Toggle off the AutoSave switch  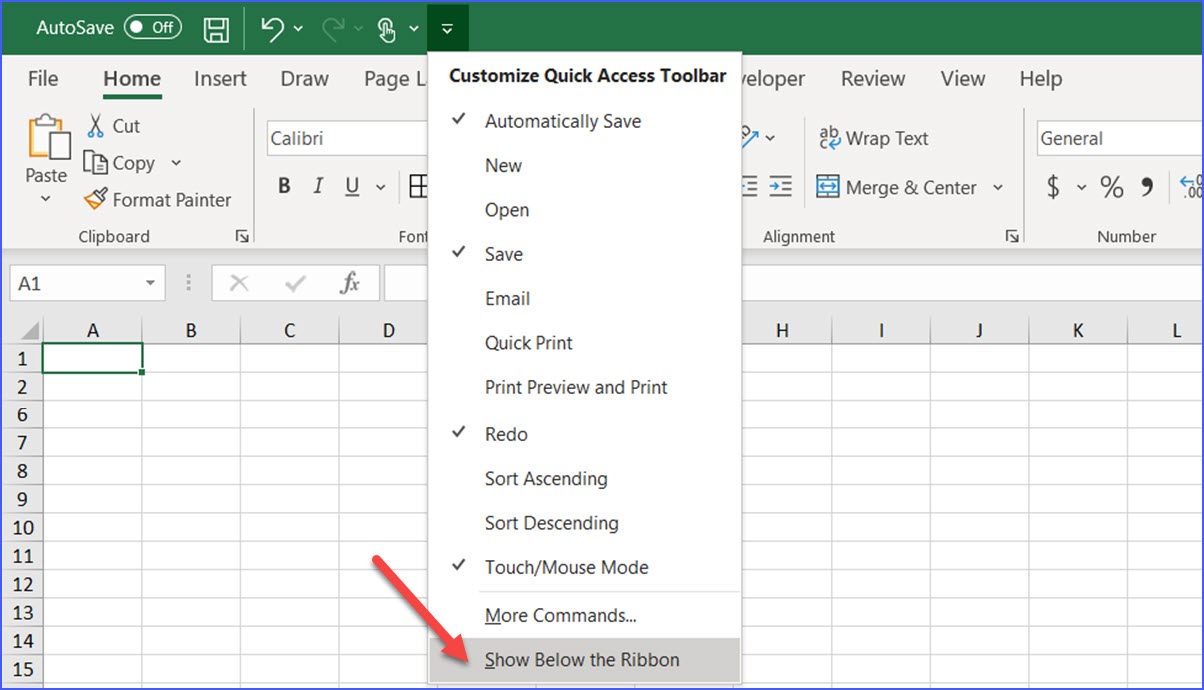pyautogui.click(x=151, y=28)
